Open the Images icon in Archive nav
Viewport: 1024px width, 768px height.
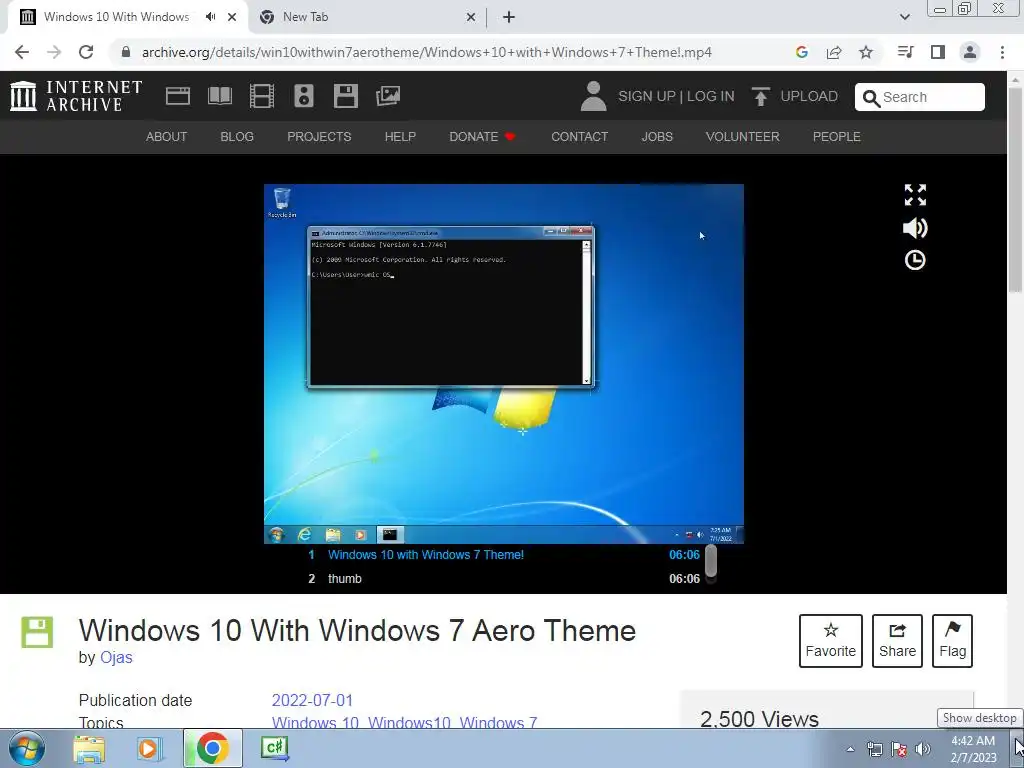tap(388, 96)
